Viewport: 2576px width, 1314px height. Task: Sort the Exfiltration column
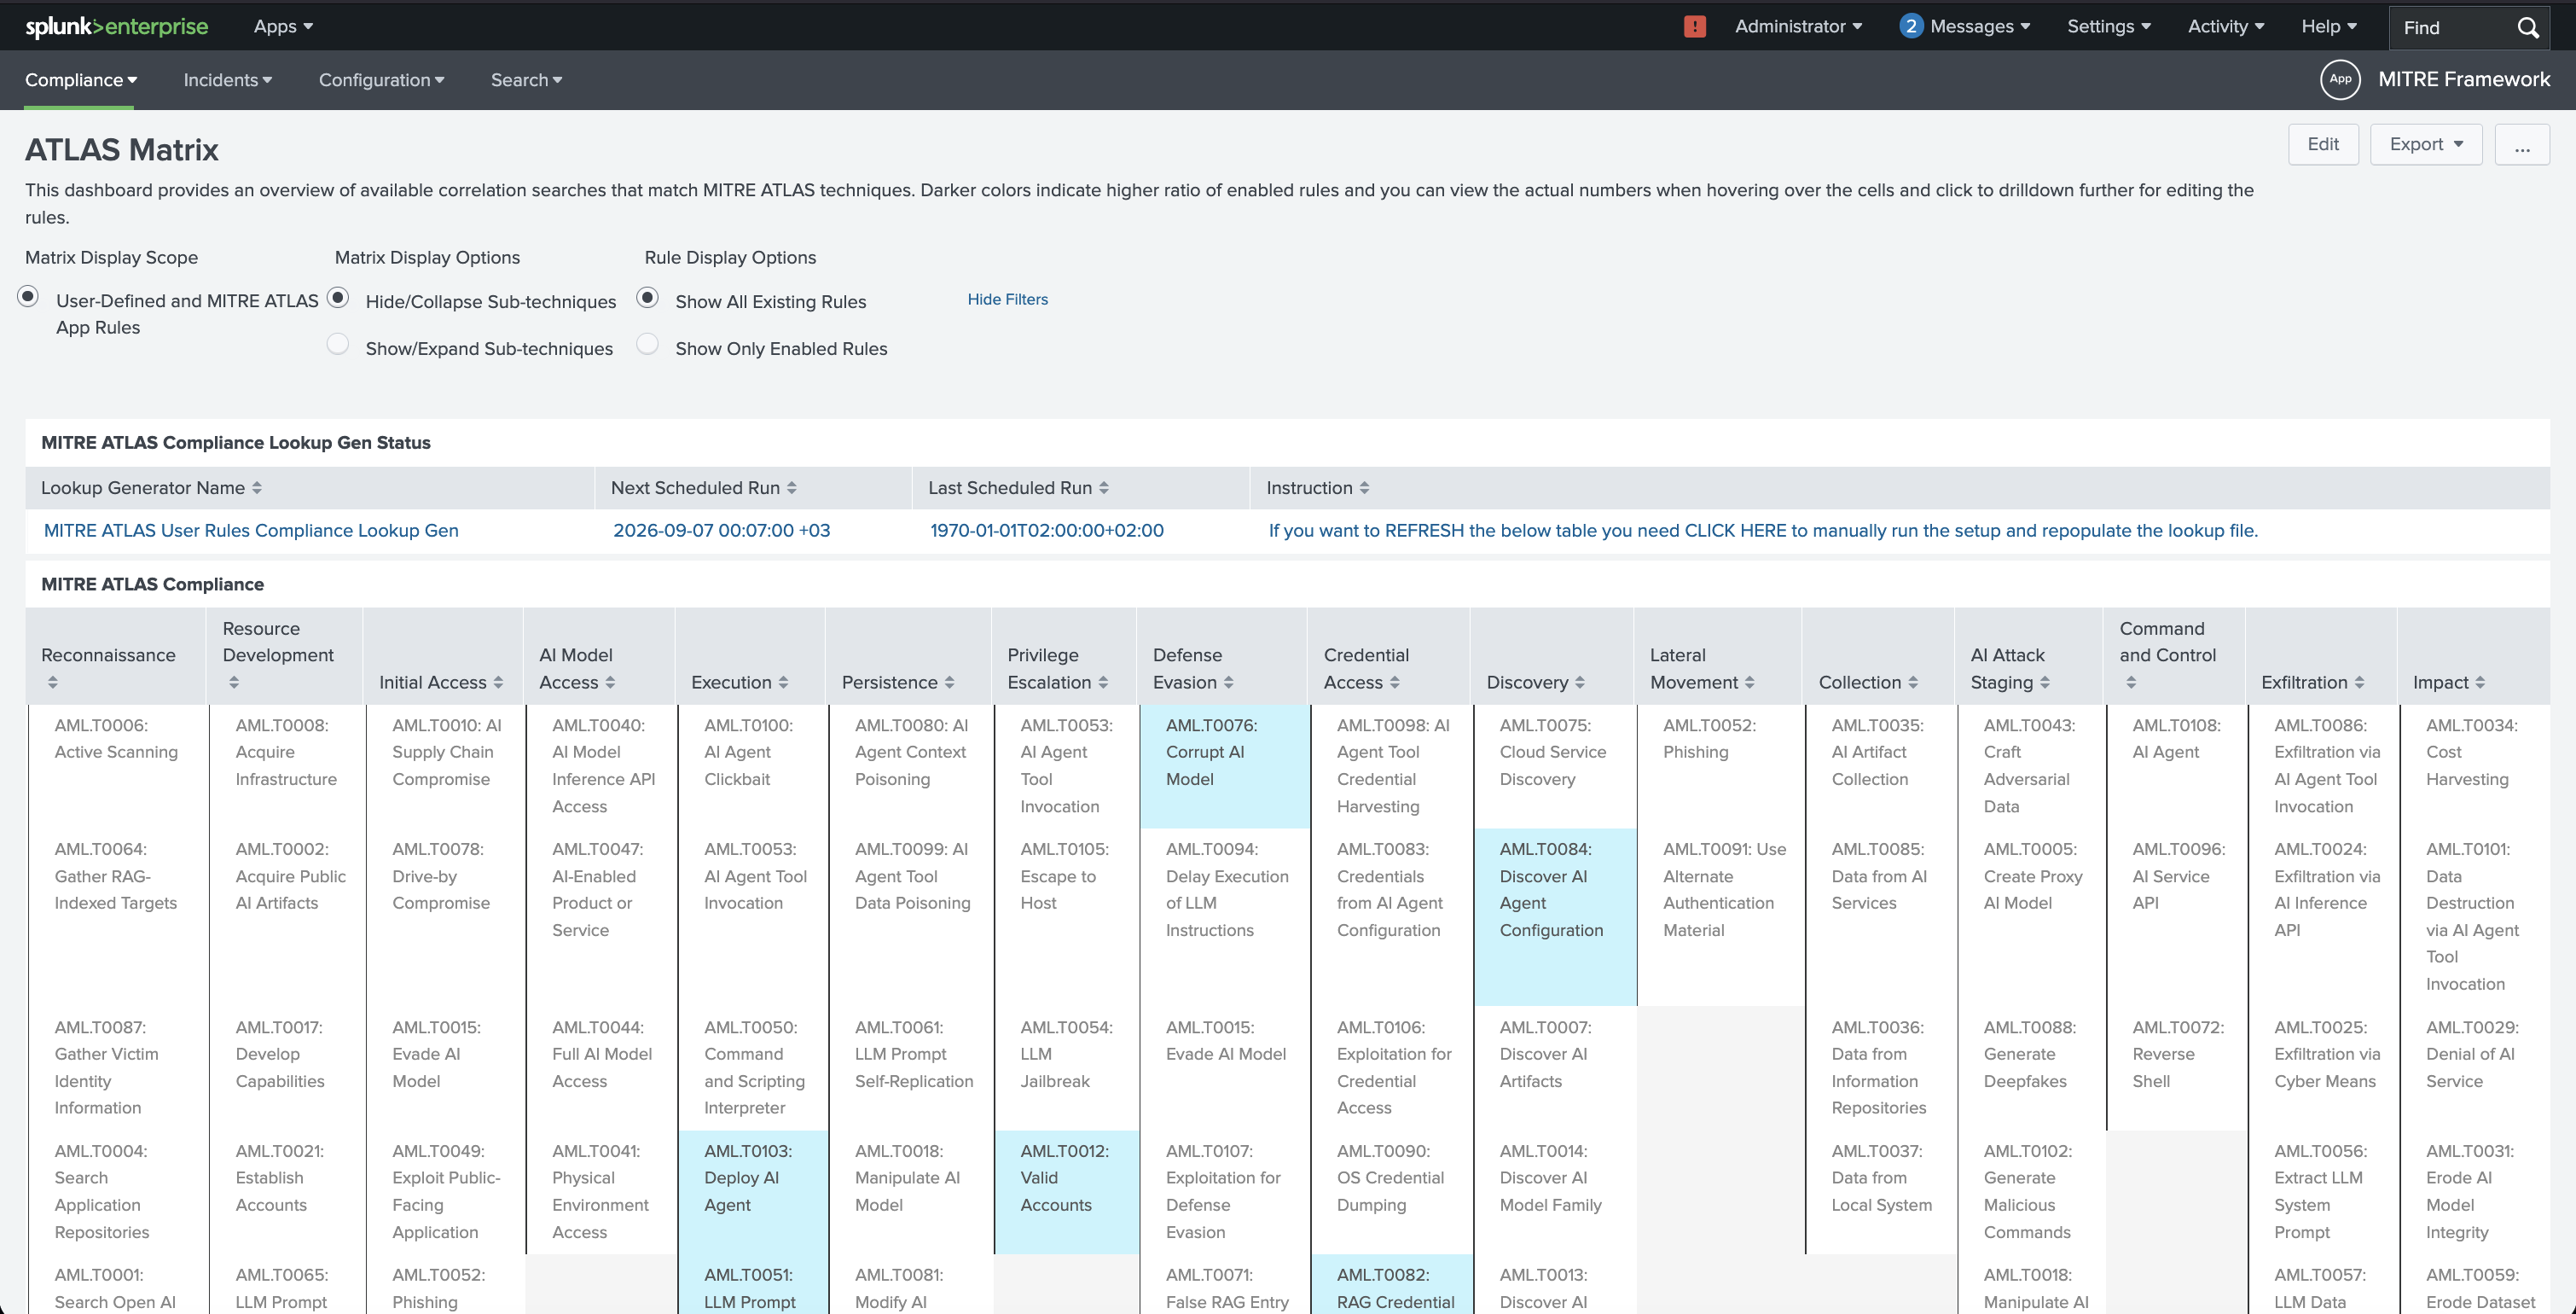tap(2359, 682)
